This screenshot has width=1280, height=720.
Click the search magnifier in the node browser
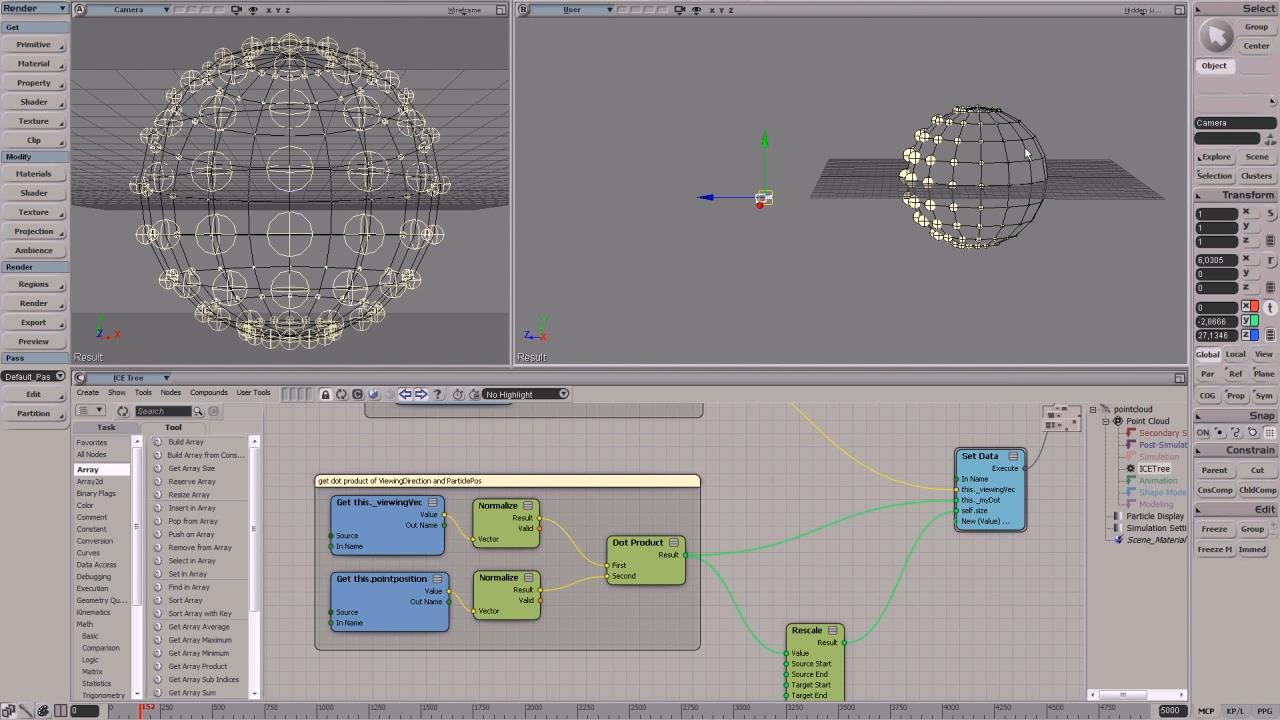[x=198, y=411]
